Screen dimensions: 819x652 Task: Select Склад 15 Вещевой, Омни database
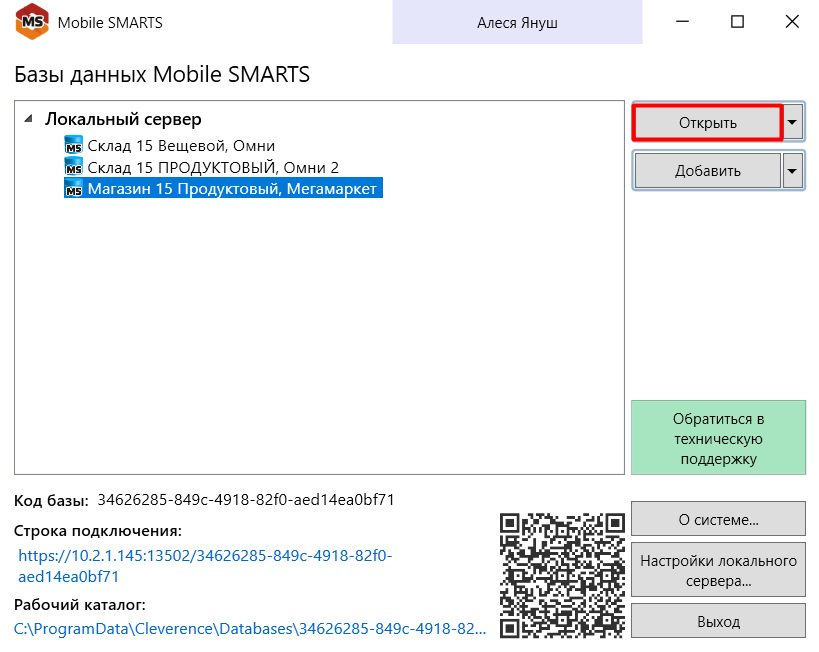[180, 146]
